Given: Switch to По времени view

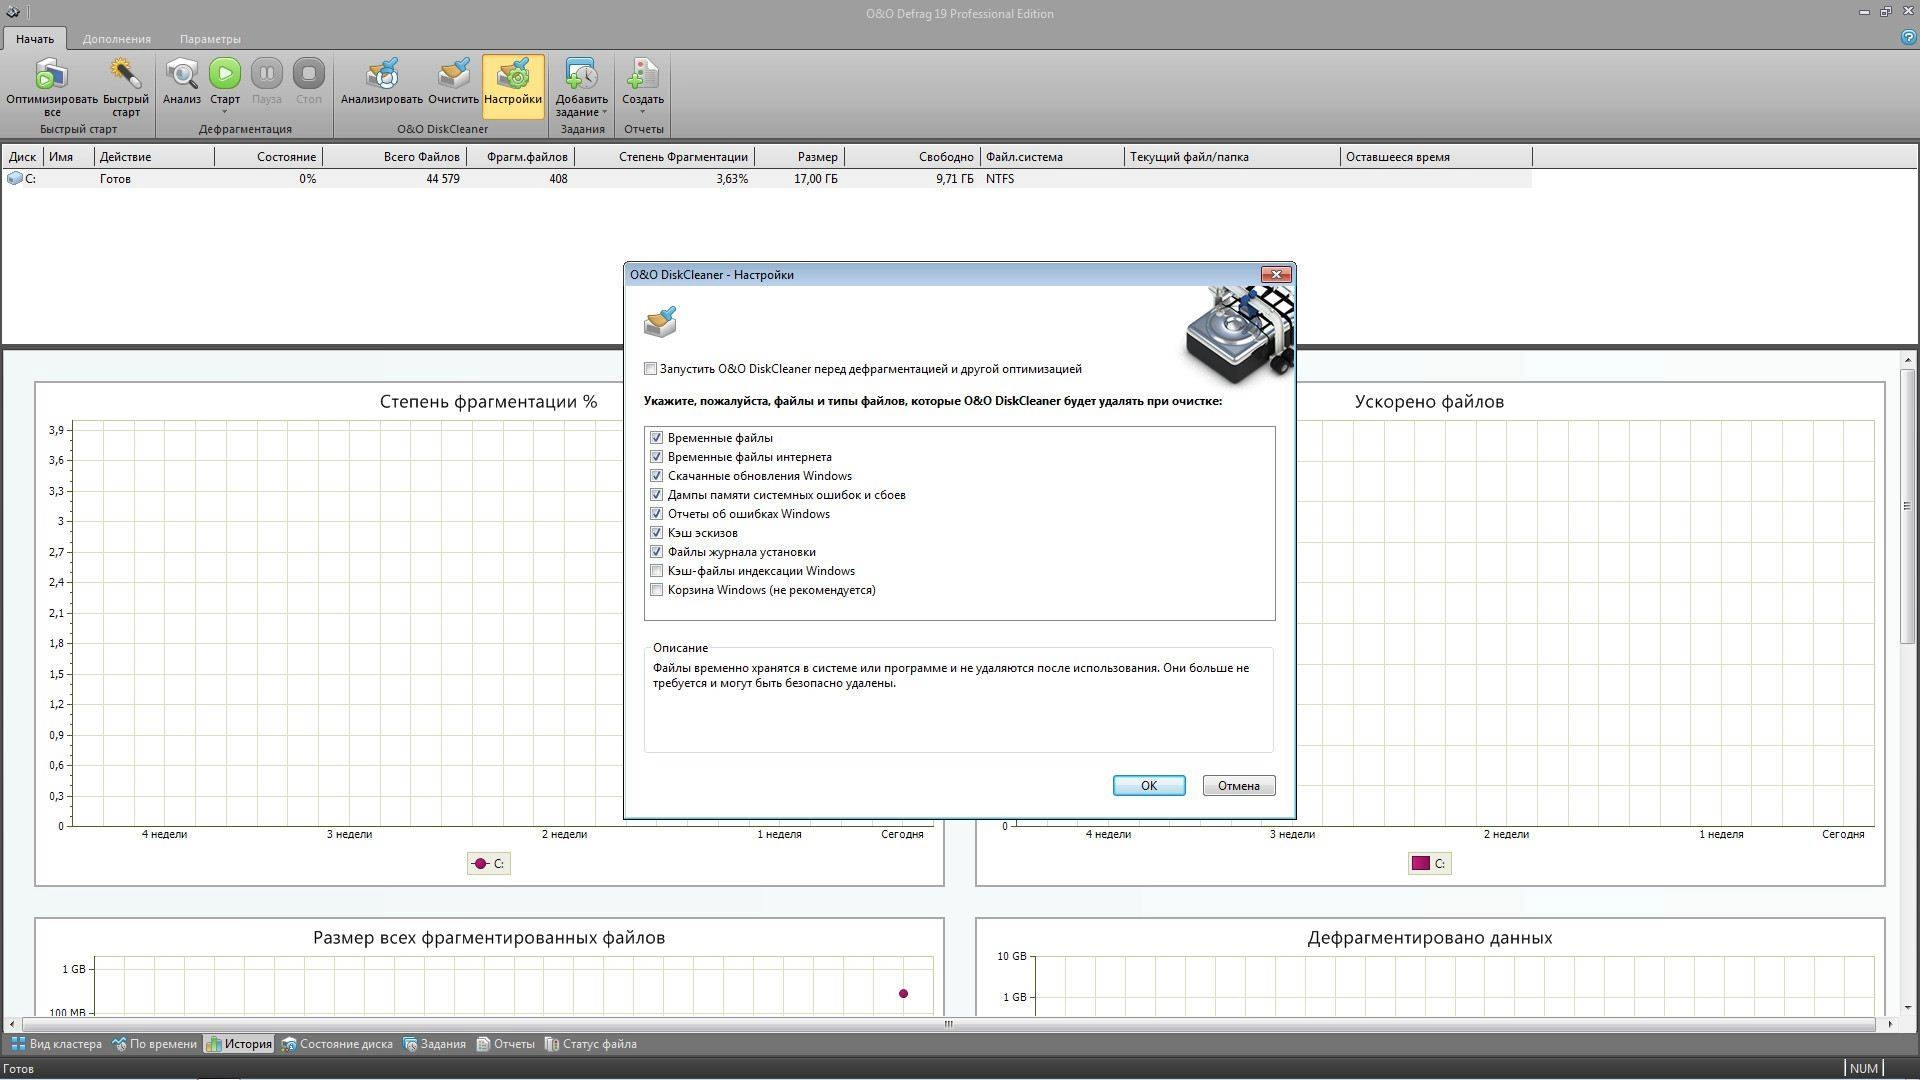Looking at the screenshot, I should [x=154, y=1044].
